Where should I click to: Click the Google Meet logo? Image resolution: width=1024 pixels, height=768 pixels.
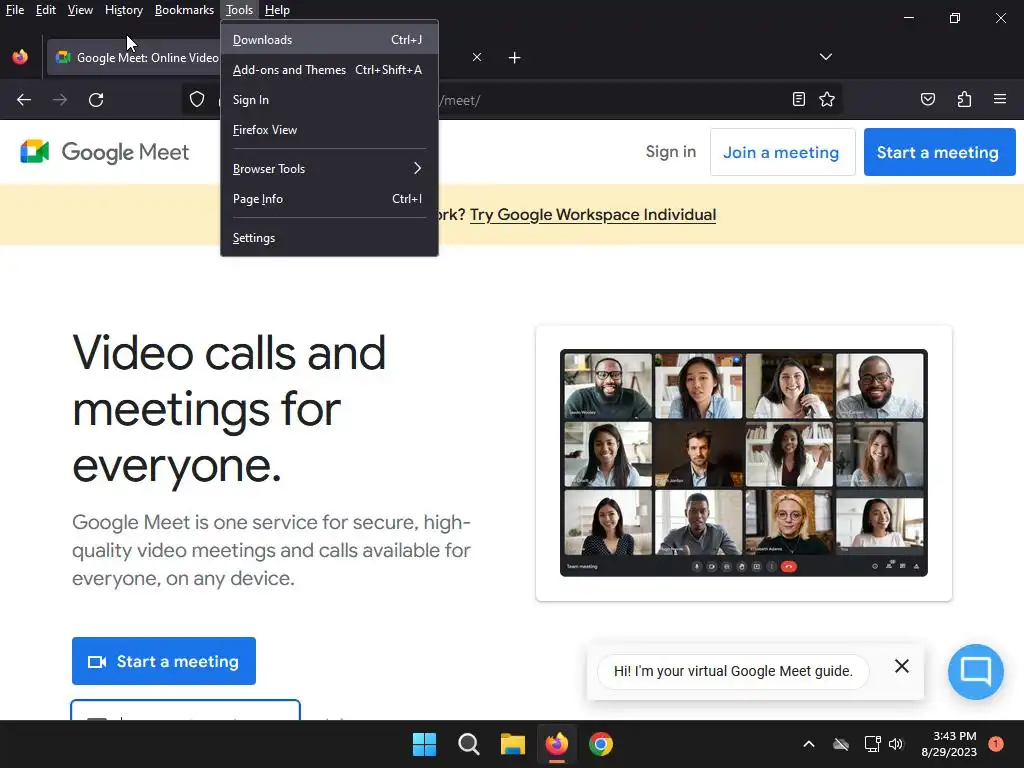coord(104,152)
